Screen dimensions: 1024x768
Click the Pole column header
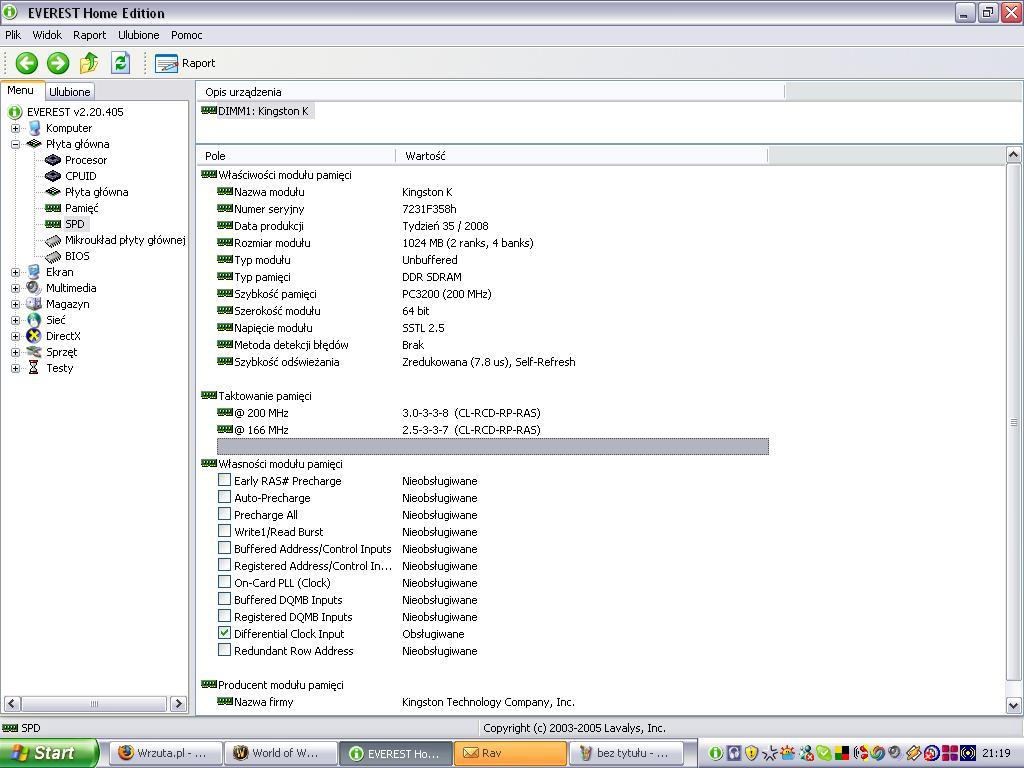point(296,155)
